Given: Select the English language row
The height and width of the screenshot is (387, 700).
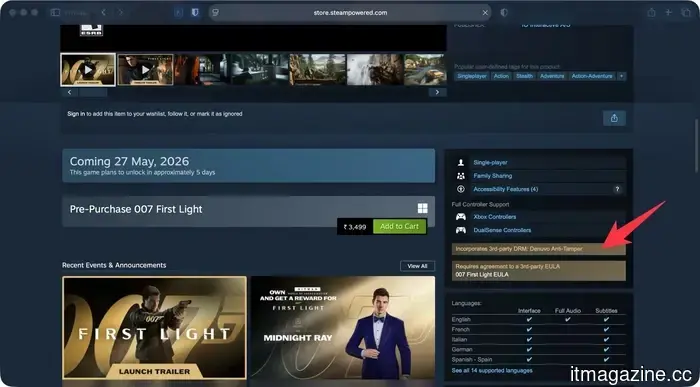Looking at the screenshot, I should tap(538, 320).
